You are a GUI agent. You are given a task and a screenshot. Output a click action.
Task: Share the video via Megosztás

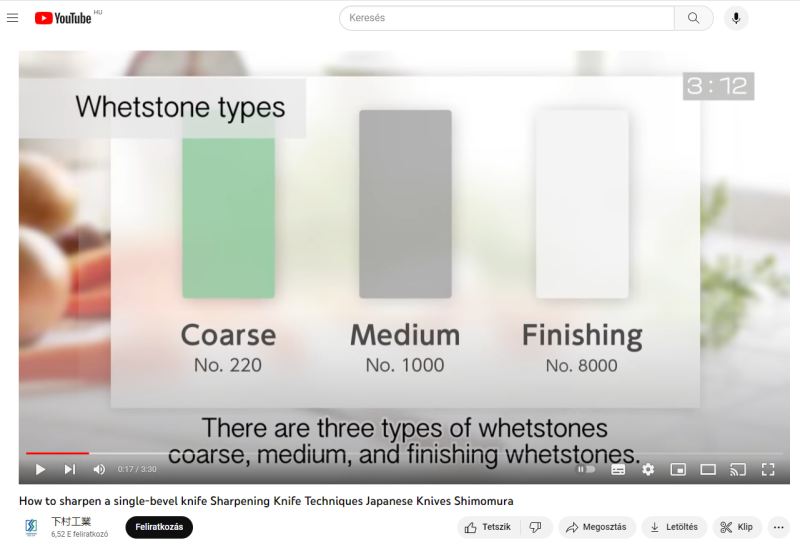[x=597, y=527]
